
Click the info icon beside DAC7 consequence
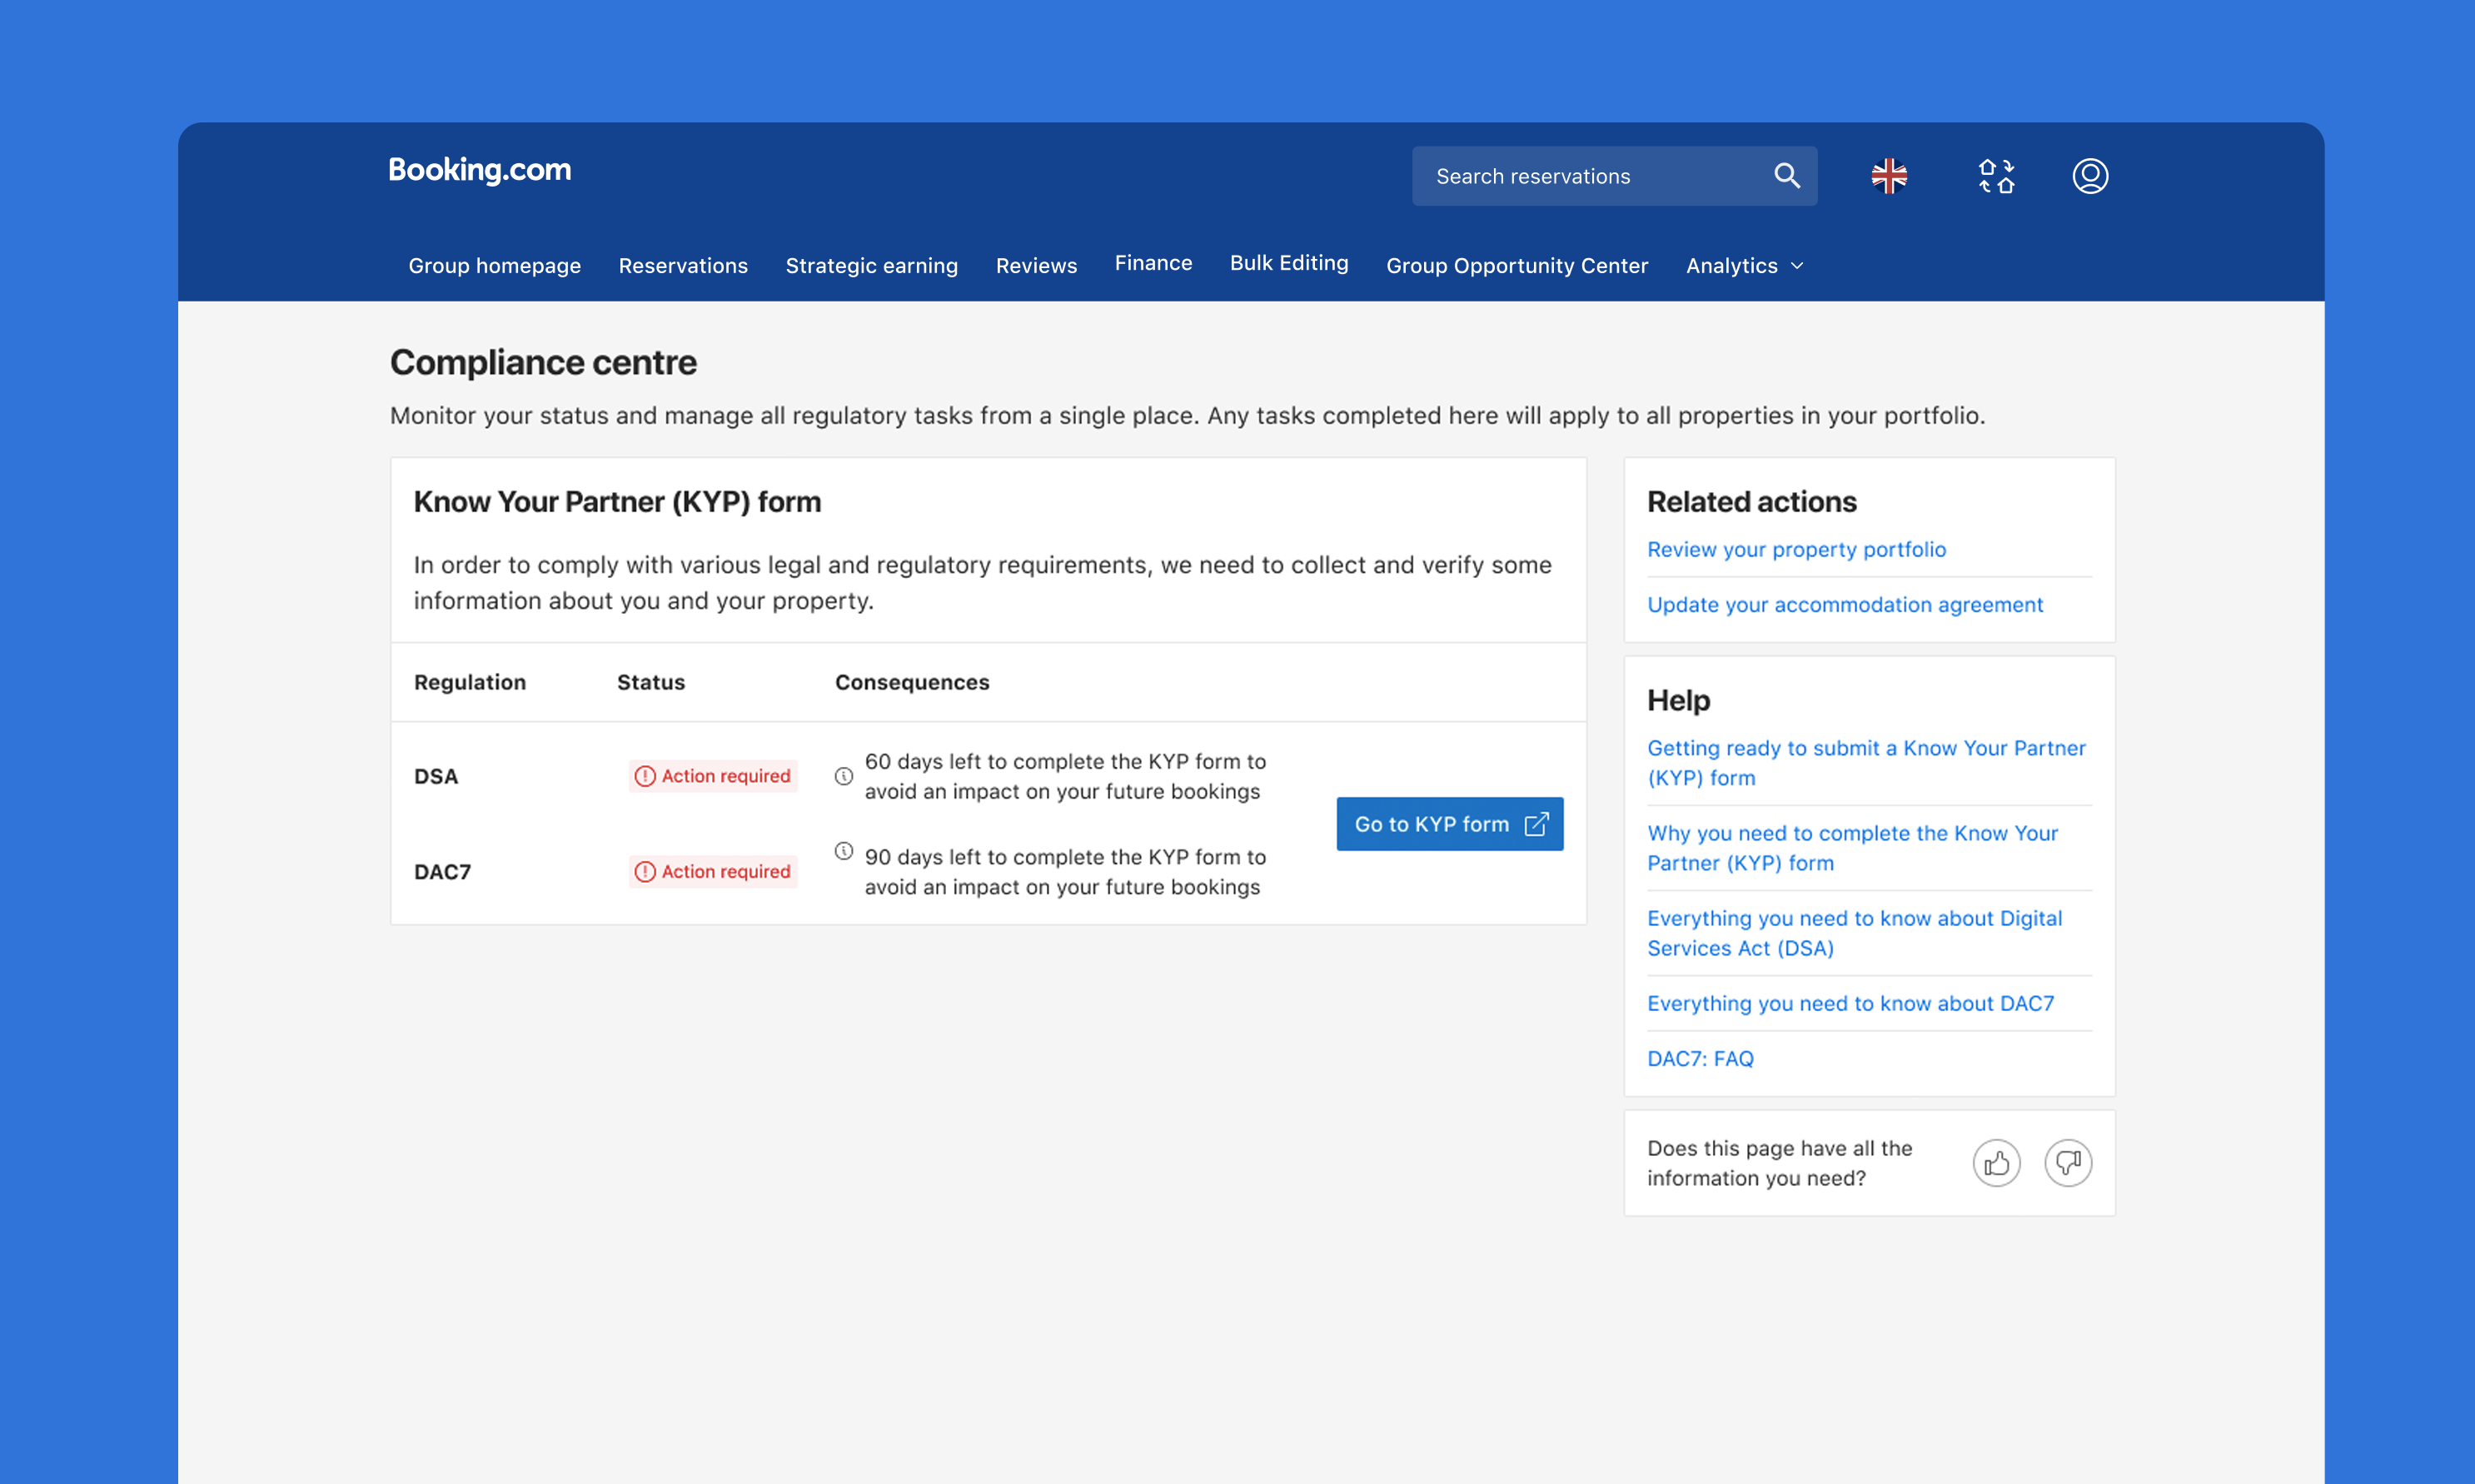click(x=844, y=851)
